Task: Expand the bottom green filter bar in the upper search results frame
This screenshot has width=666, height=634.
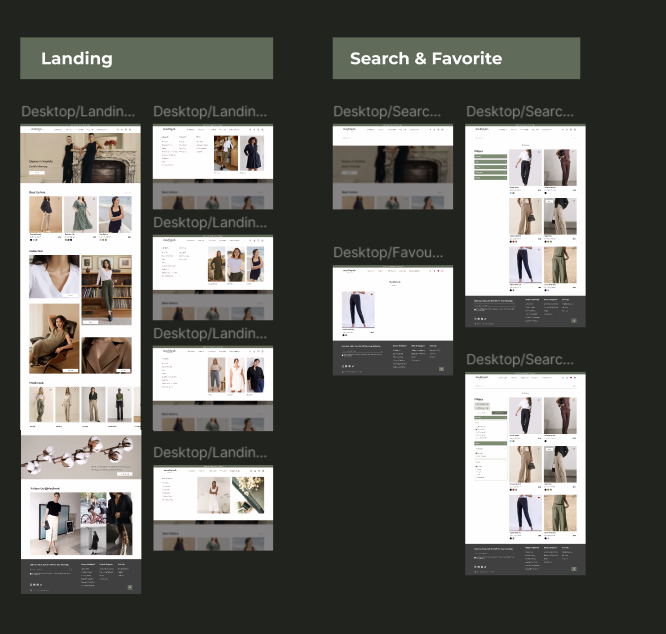Action: point(490,178)
